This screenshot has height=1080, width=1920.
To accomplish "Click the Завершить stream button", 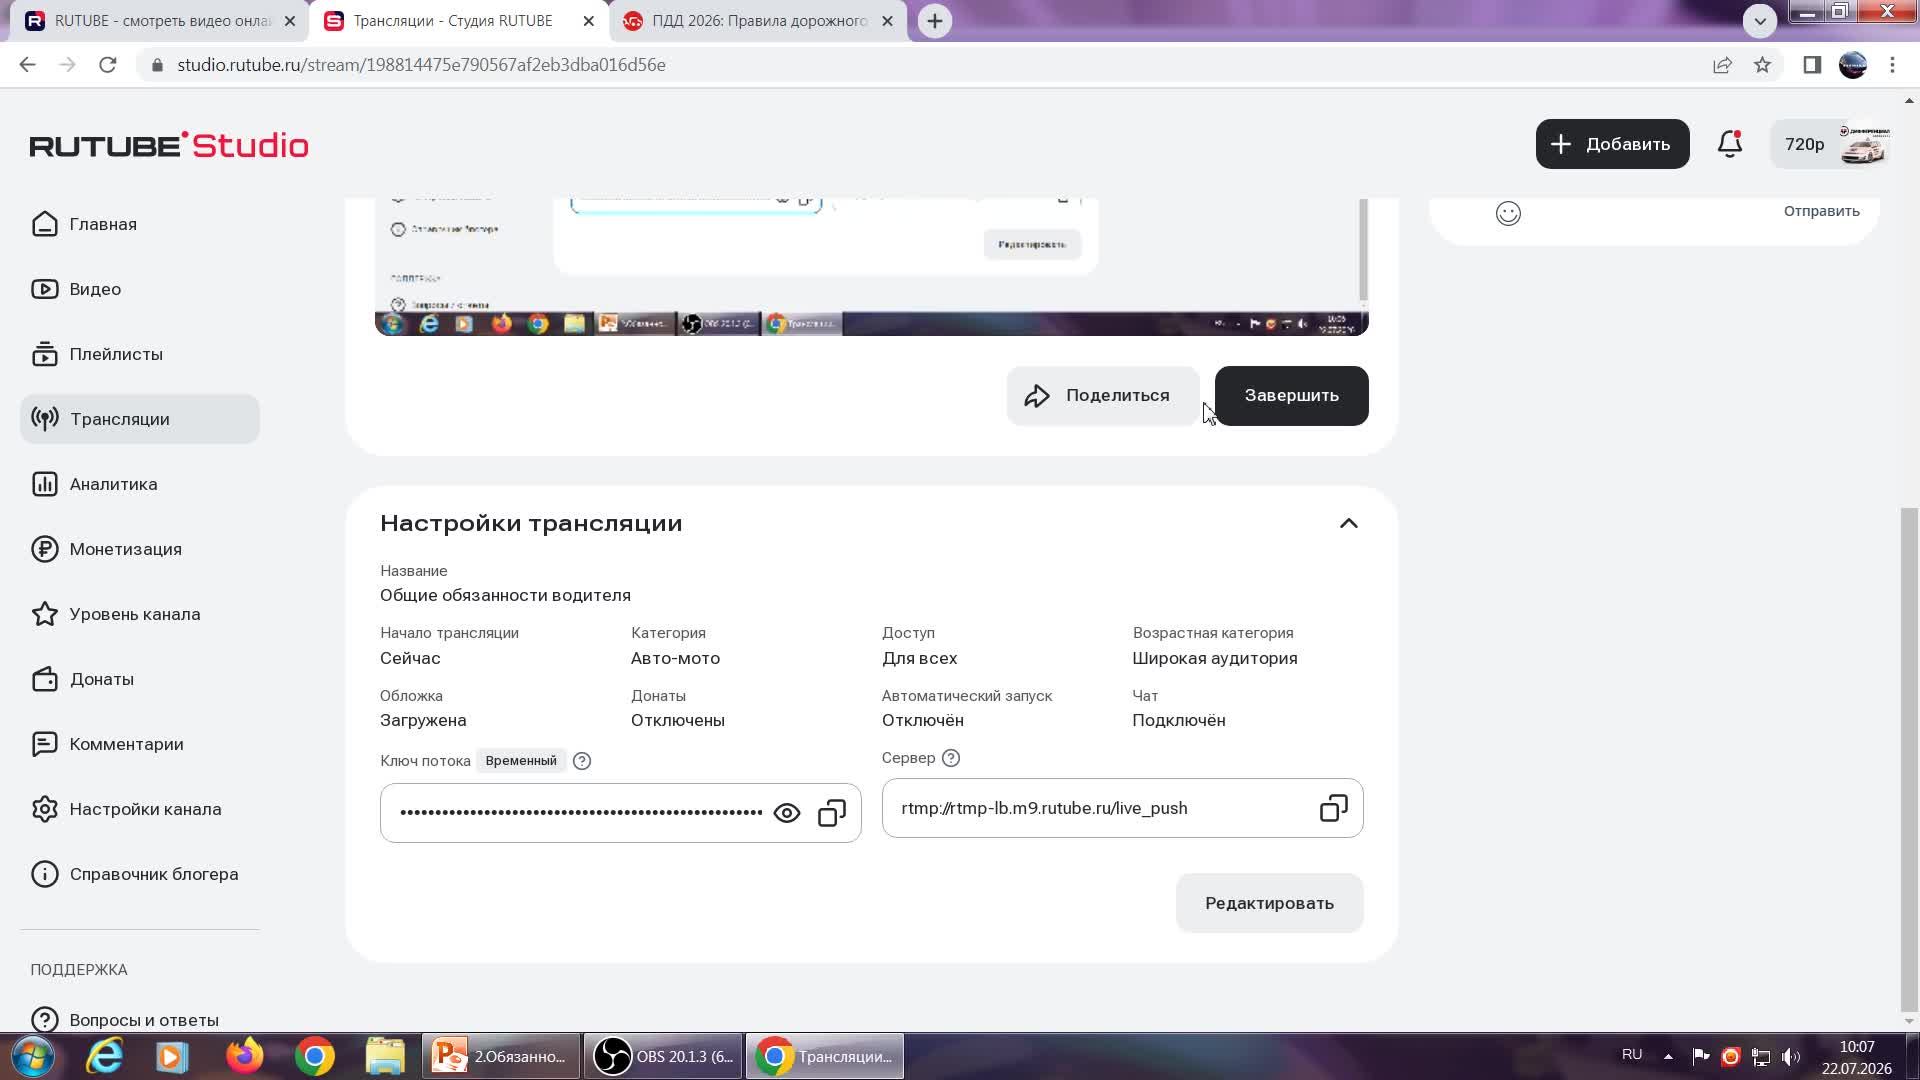I will (1291, 396).
